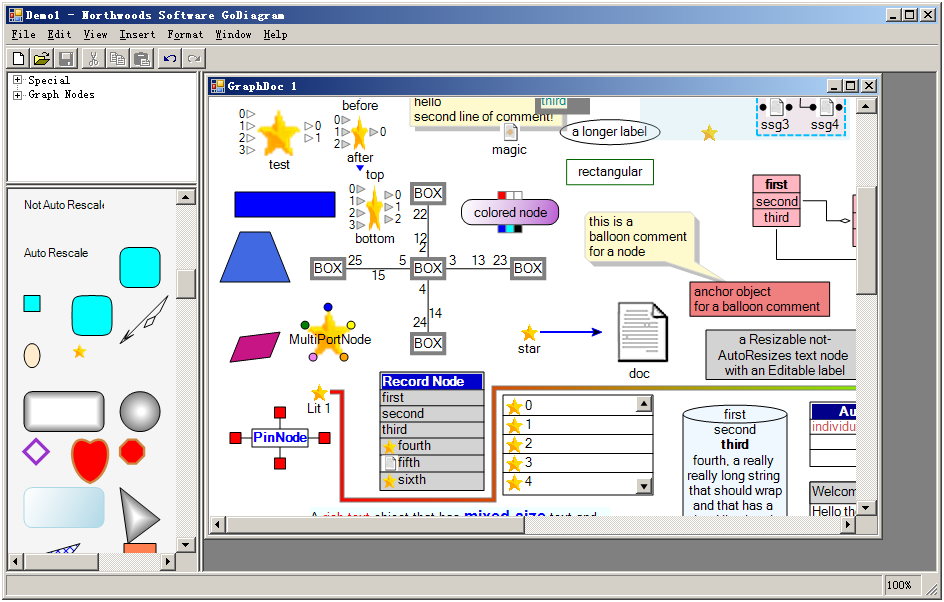The height and width of the screenshot is (602, 944).
Task: Click the Save floppy disk icon
Action: pos(65,58)
